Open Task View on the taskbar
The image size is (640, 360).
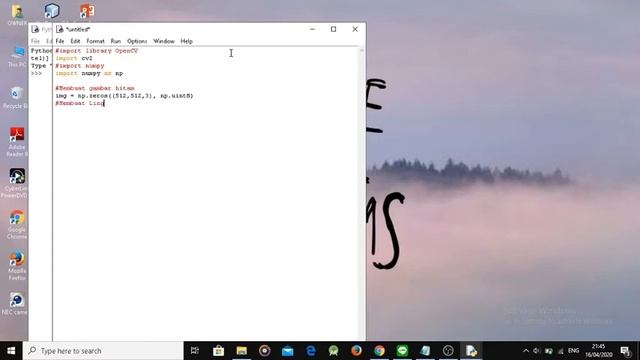coord(195,351)
